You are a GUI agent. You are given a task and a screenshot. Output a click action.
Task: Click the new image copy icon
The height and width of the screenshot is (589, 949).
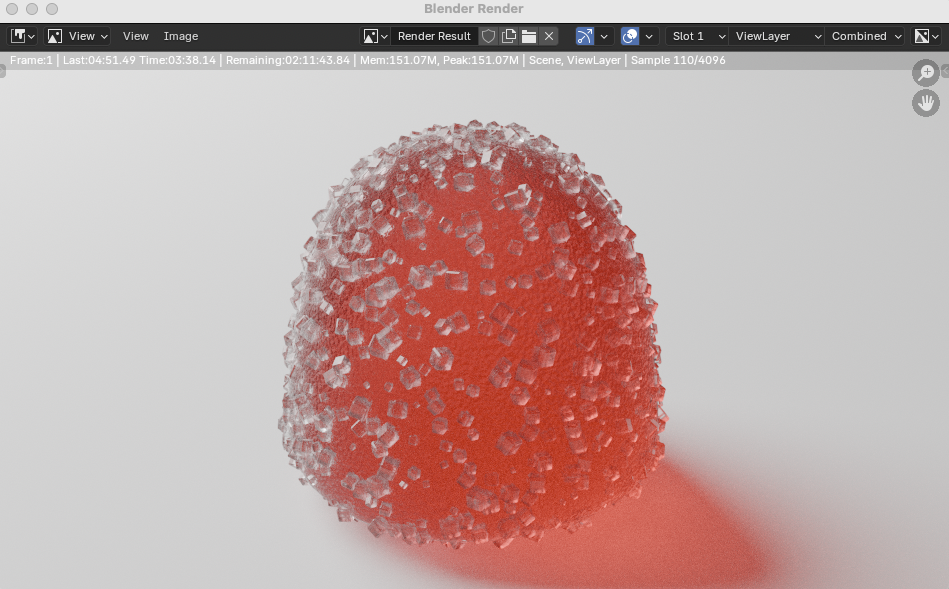[x=509, y=36]
